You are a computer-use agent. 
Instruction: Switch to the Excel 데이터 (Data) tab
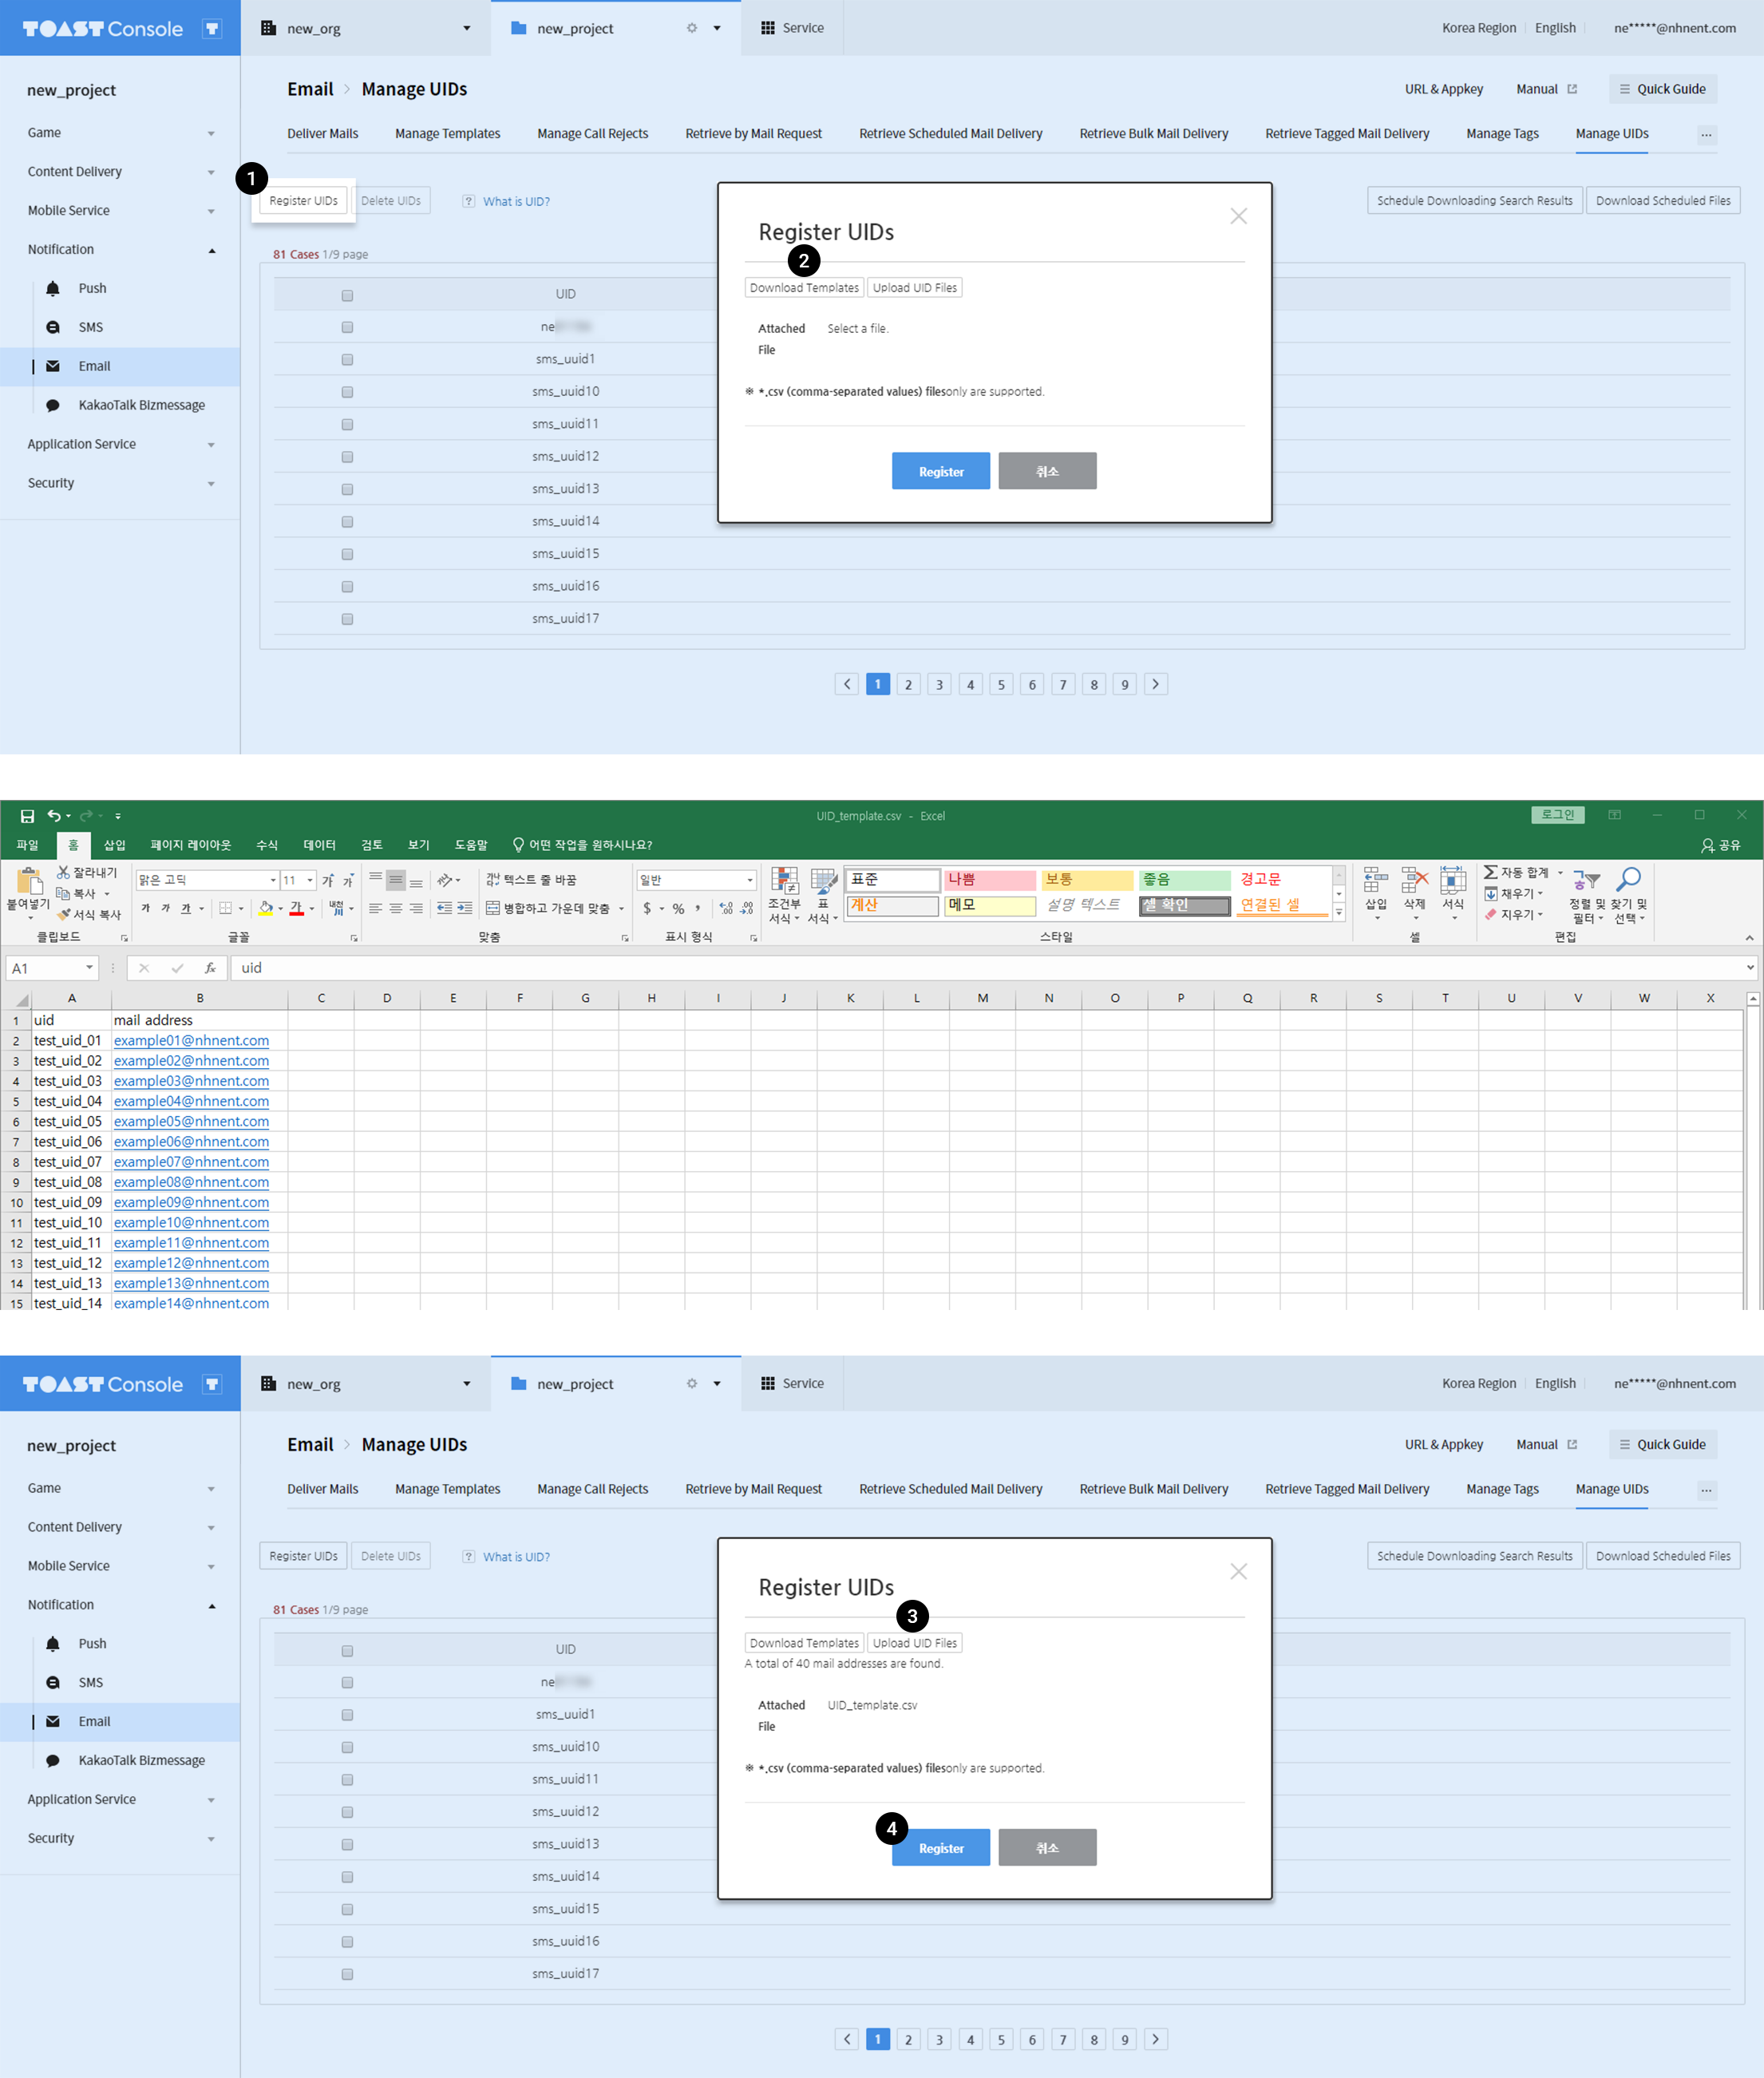[x=319, y=845]
